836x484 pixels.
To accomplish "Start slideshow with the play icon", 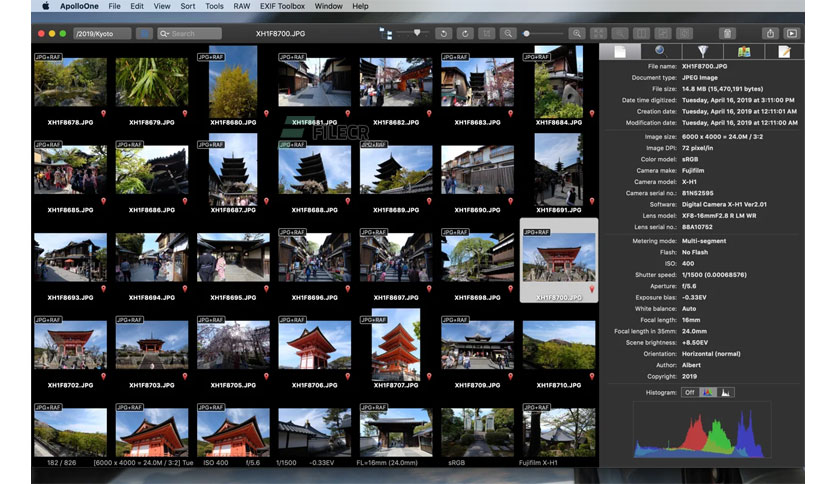I will (792, 34).
